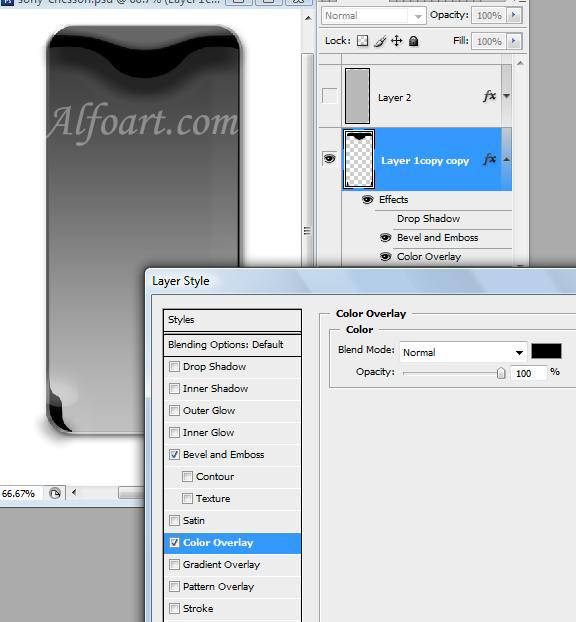Collapse Layer 1copy copy effects arrow
The width and height of the screenshot is (576, 622).
click(507, 159)
